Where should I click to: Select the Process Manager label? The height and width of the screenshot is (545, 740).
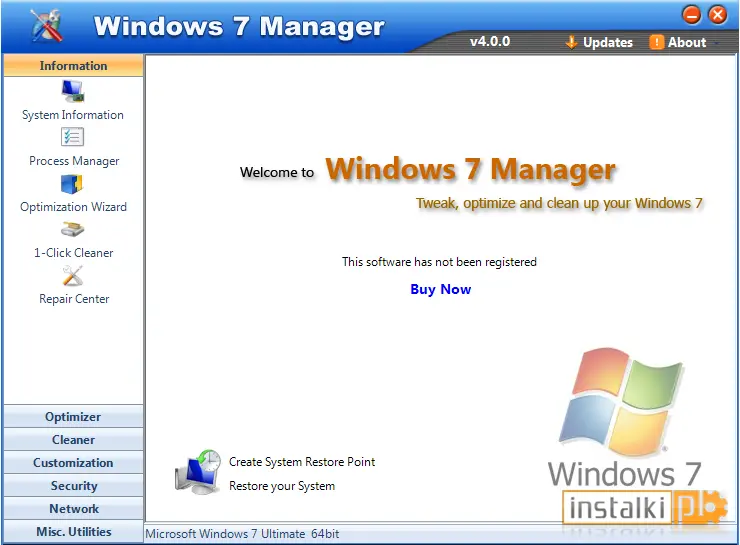point(74,161)
